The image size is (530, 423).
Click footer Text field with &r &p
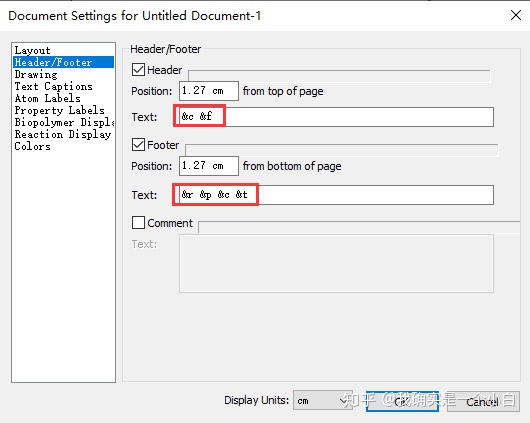pos(336,195)
